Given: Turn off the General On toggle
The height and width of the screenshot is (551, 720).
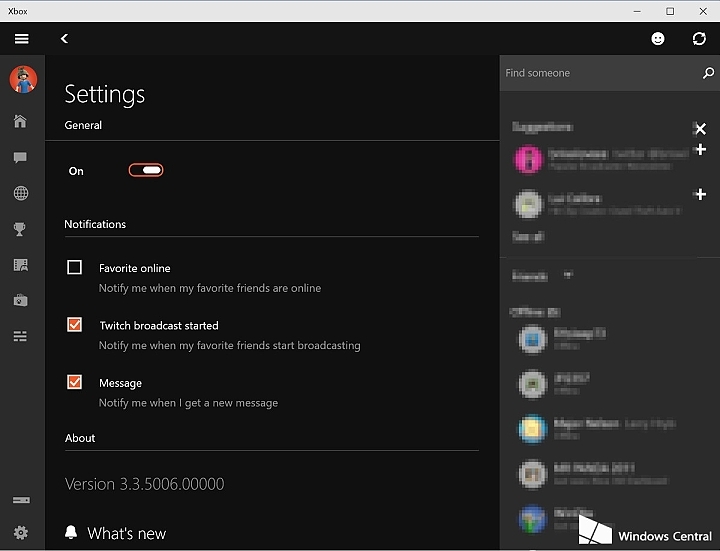Looking at the screenshot, I should pos(146,170).
